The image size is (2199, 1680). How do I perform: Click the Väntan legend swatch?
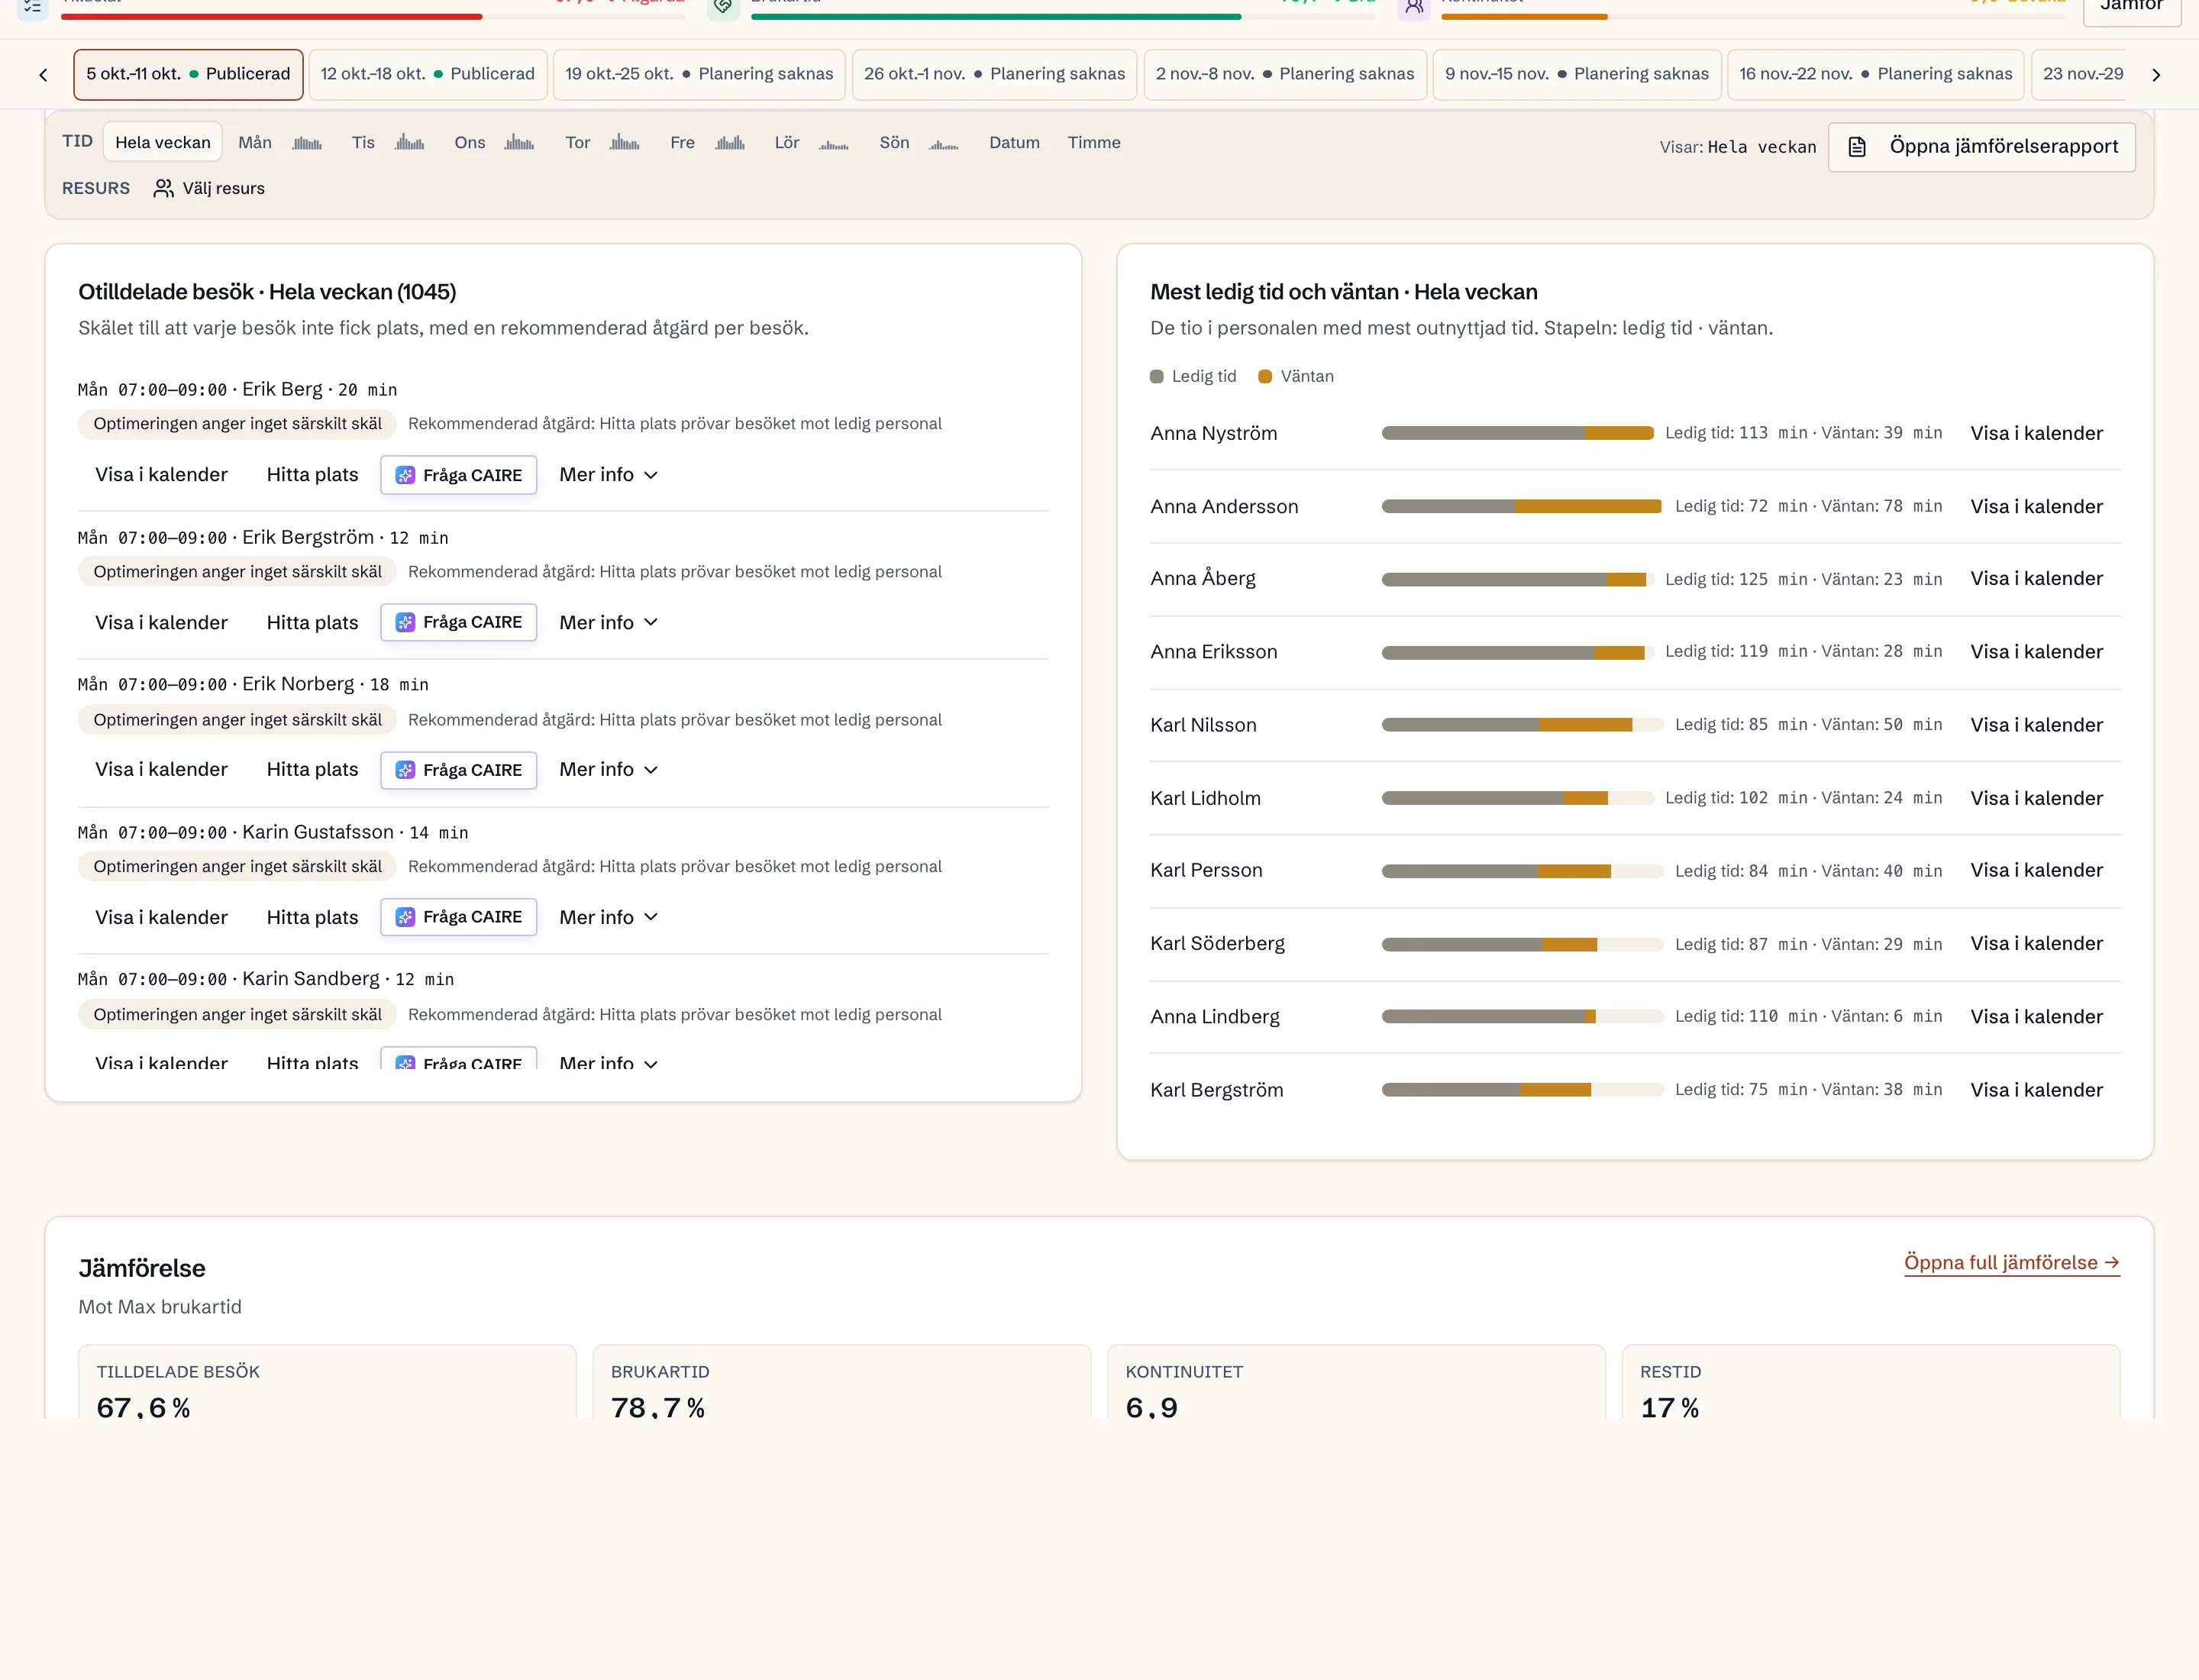[x=1264, y=377]
